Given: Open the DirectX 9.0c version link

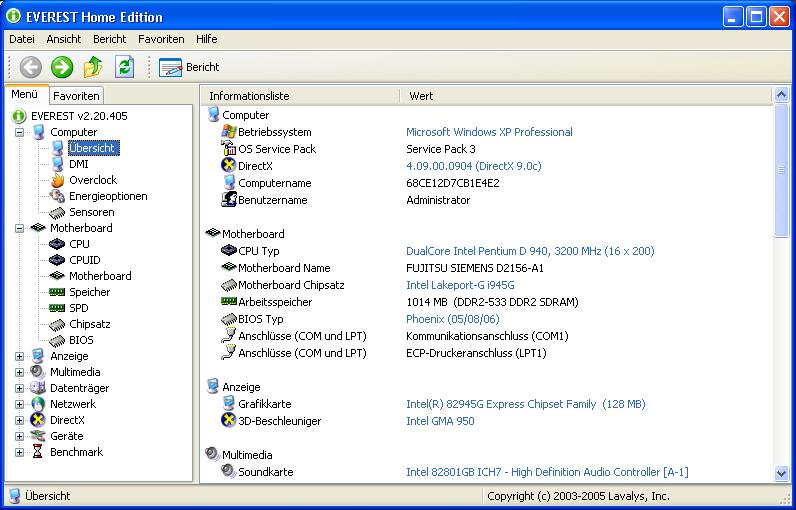Looking at the screenshot, I should point(474,166).
